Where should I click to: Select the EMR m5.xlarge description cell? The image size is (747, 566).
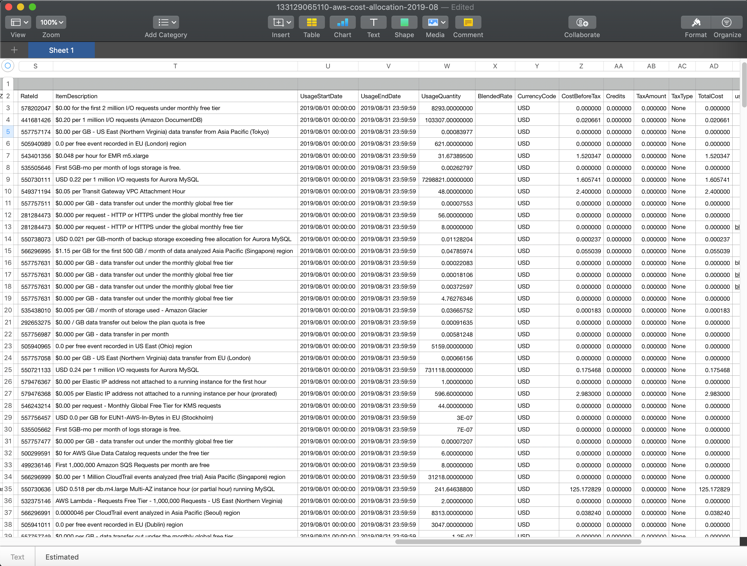(x=175, y=156)
